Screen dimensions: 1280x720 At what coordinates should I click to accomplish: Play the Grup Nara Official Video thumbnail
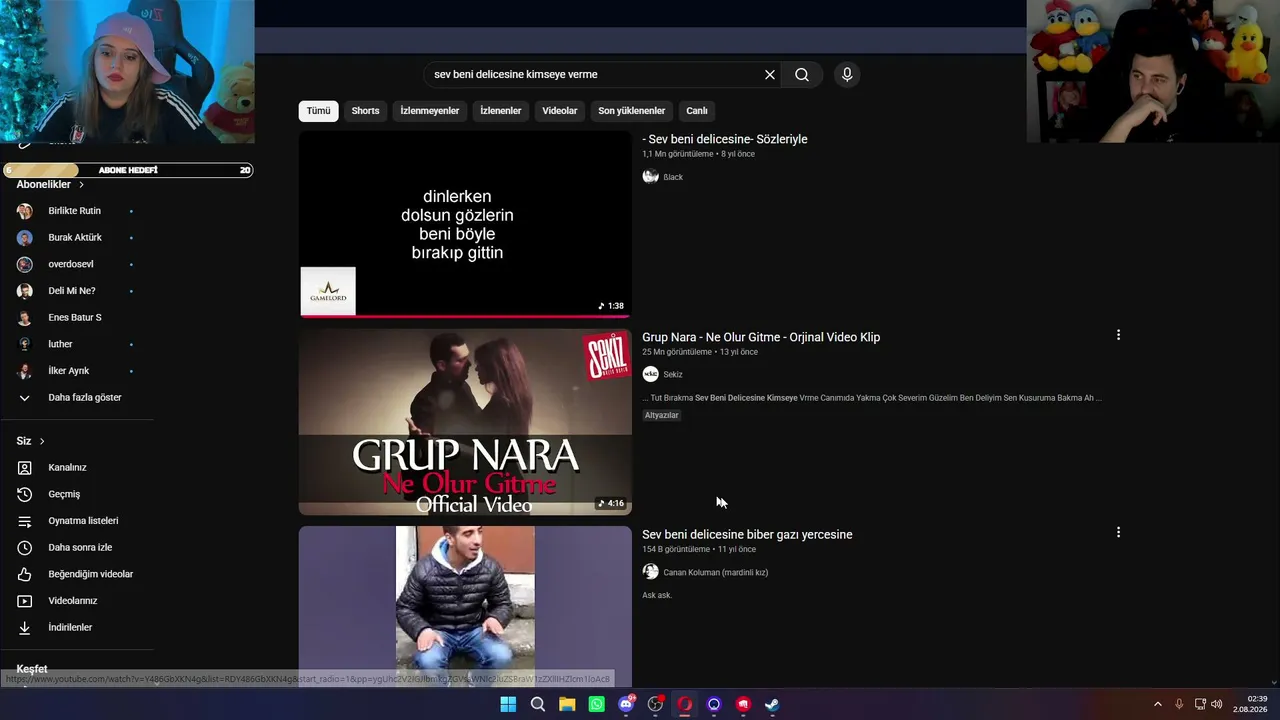[465, 422]
